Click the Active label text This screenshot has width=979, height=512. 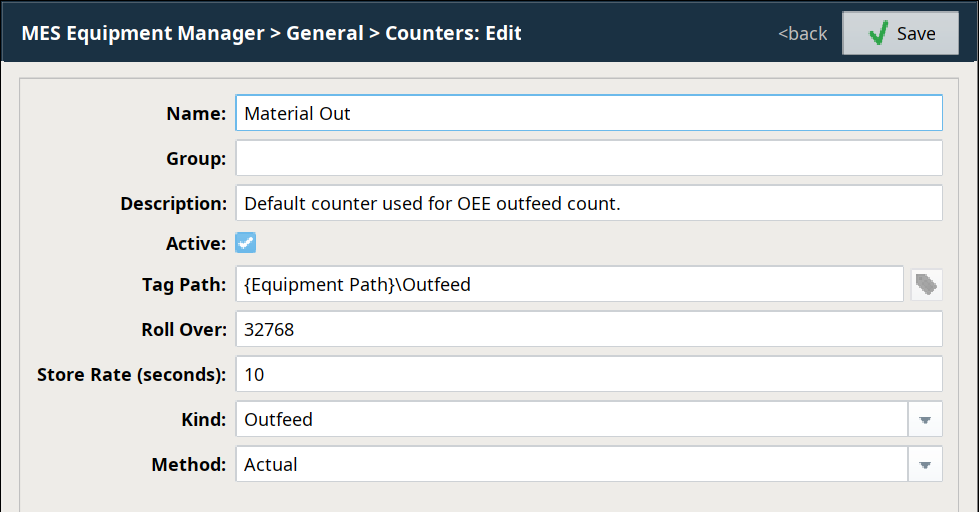[196, 244]
